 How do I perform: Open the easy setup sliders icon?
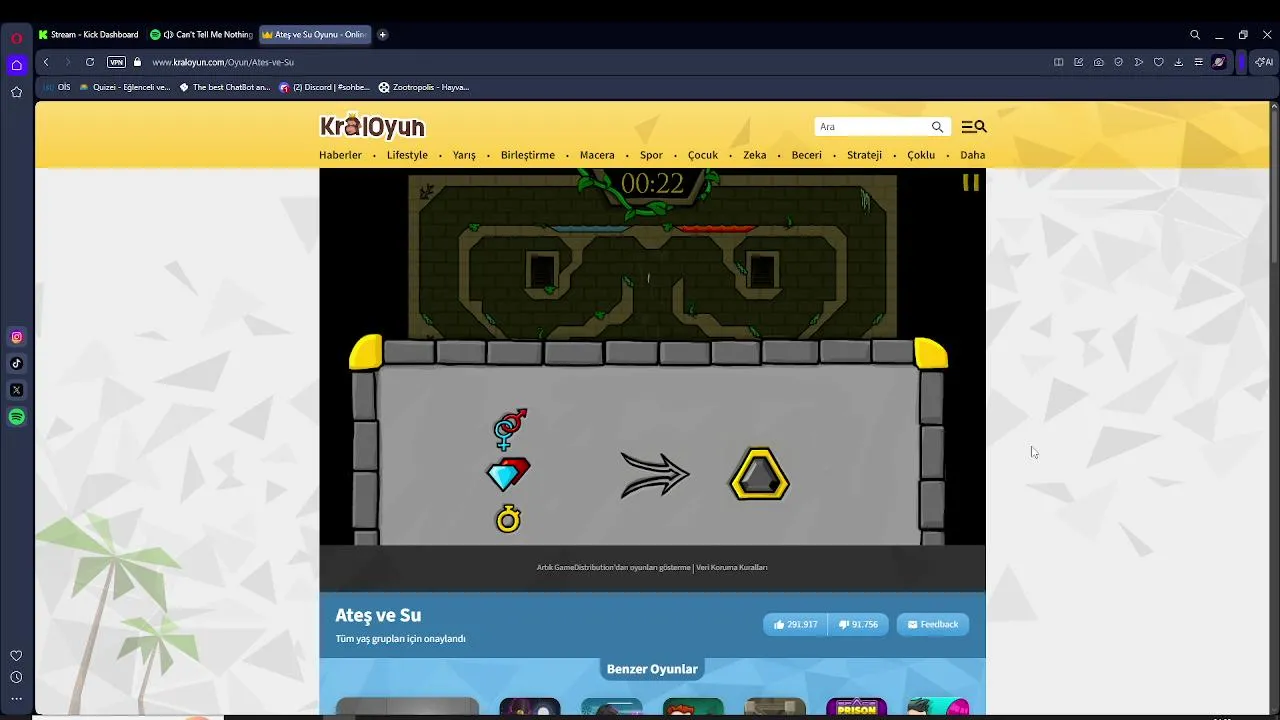[x=1198, y=62]
